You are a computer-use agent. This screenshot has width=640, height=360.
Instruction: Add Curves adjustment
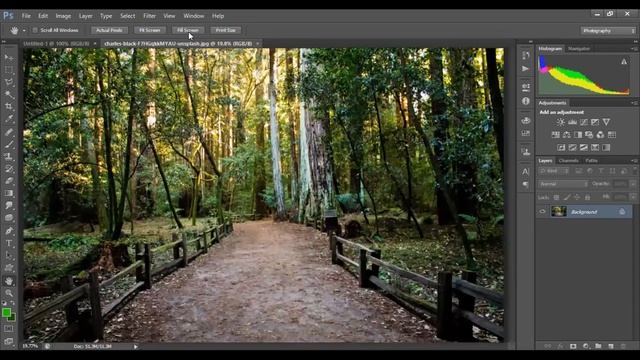pos(584,122)
